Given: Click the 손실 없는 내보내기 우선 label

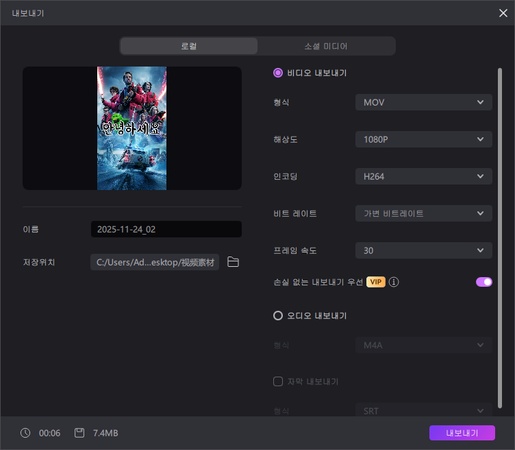Looking at the screenshot, I should 318,282.
